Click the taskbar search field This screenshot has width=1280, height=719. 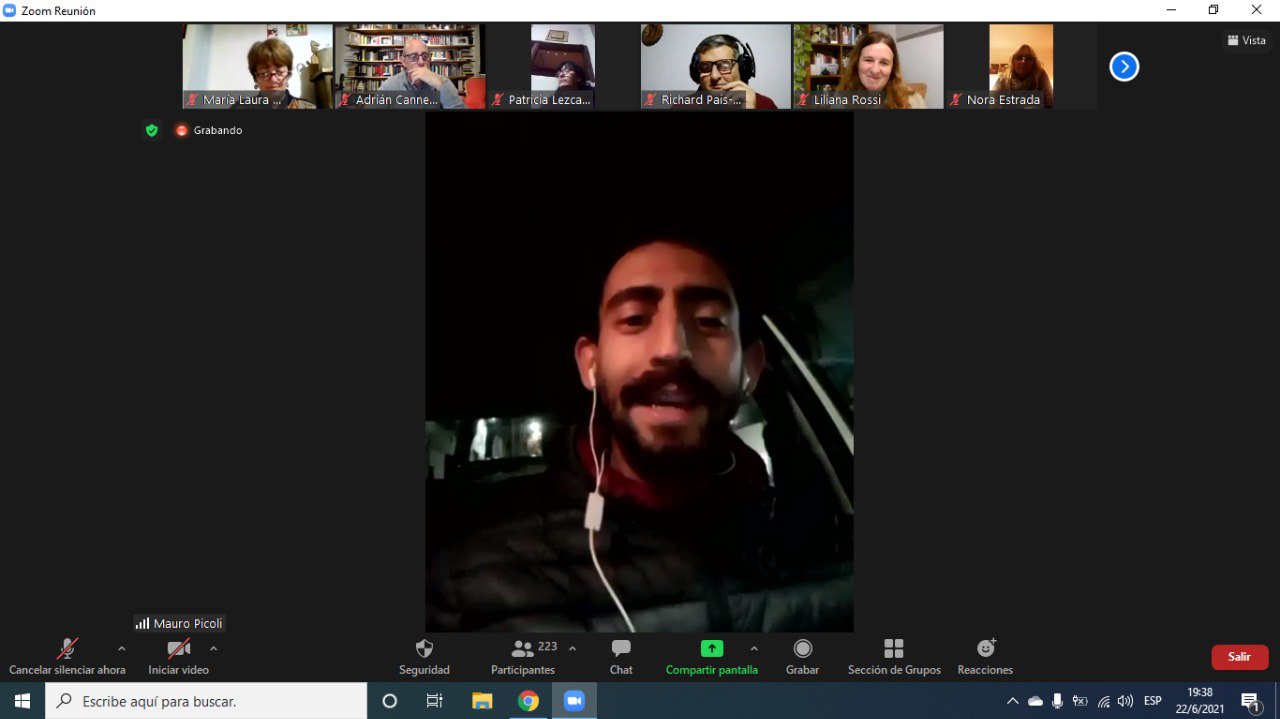click(x=206, y=701)
